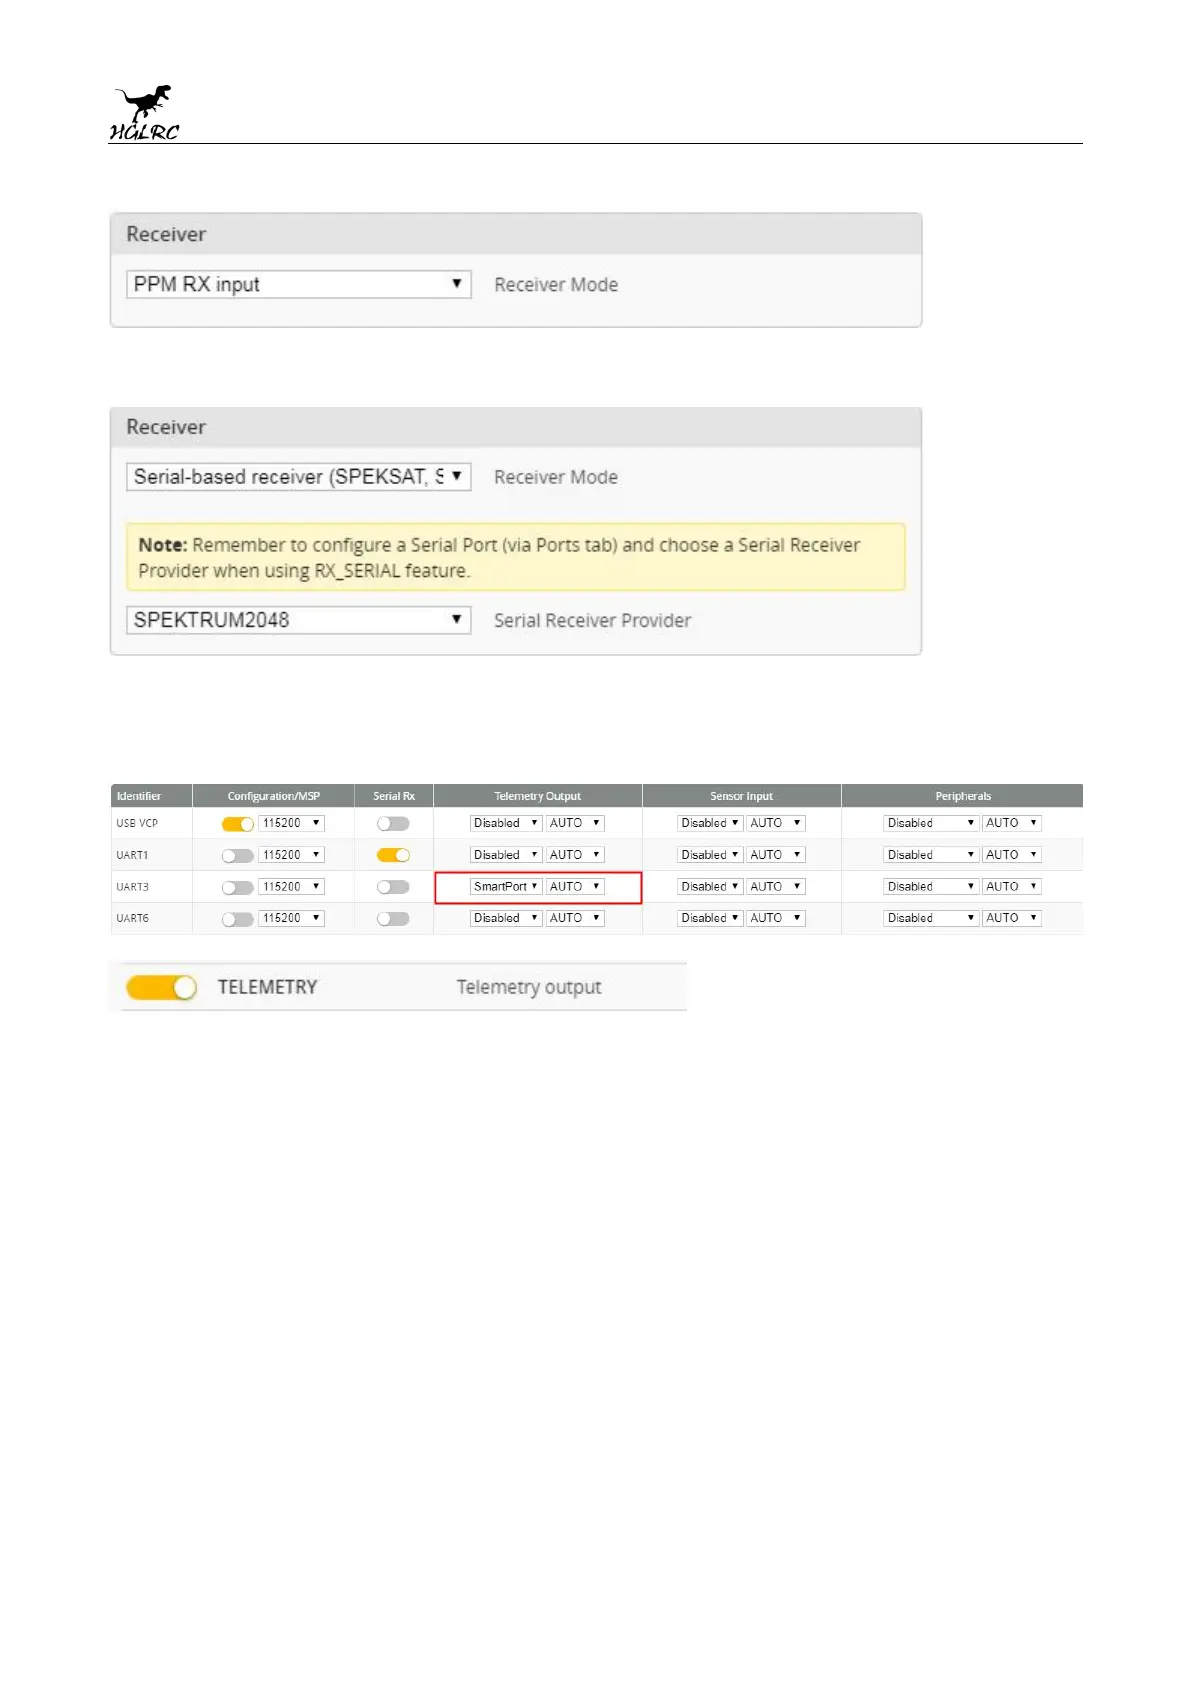Image resolution: width=1191 pixels, height=1684 pixels.
Task: Open UART3 peripherals AUTO baud dropdown
Action: coord(1012,887)
